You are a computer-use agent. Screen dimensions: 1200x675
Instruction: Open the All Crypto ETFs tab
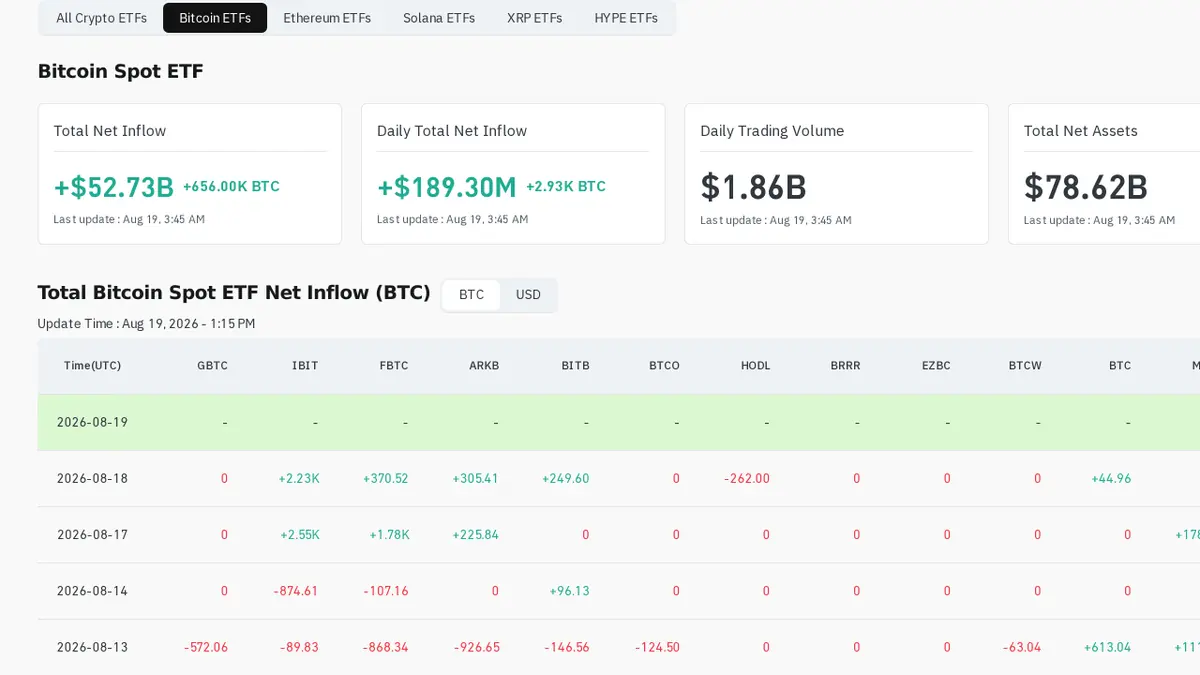tap(101, 18)
